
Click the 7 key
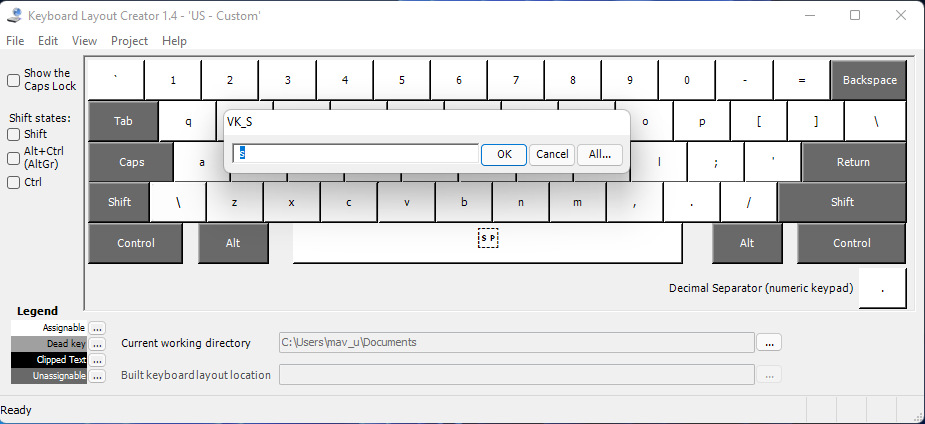point(516,80)
